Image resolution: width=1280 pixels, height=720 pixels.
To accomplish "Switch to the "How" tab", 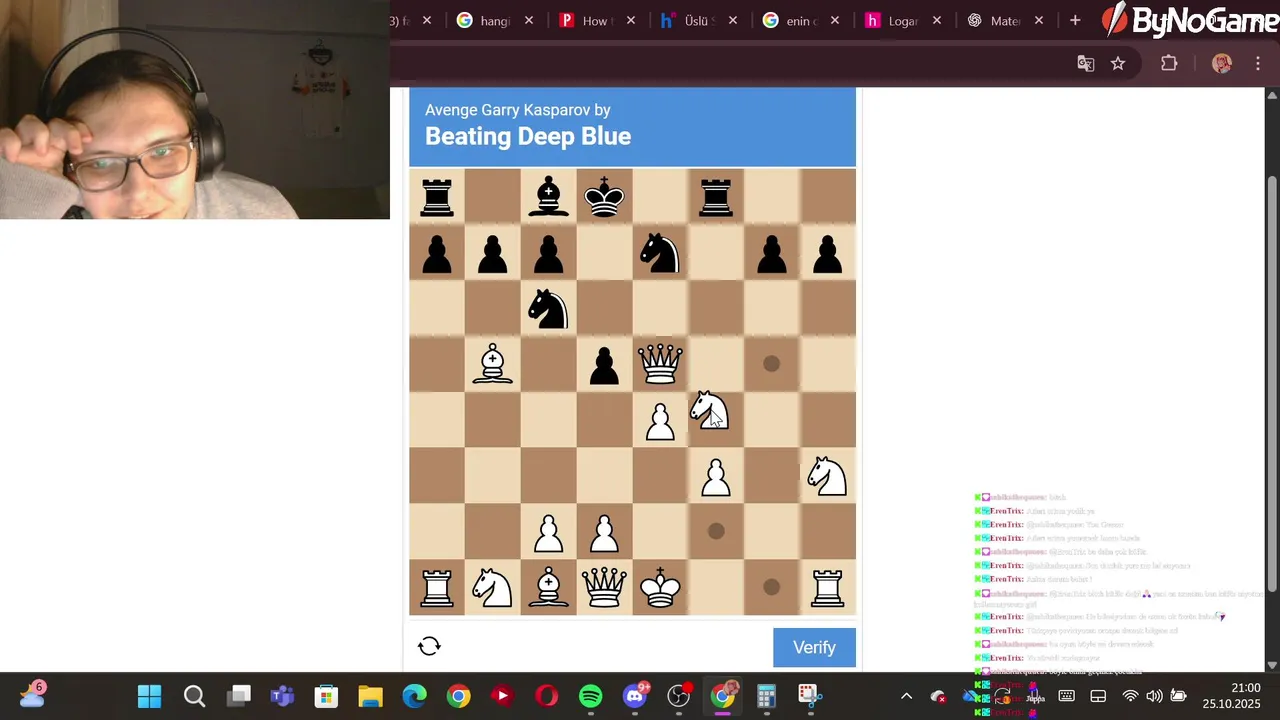I will point(597,20).
